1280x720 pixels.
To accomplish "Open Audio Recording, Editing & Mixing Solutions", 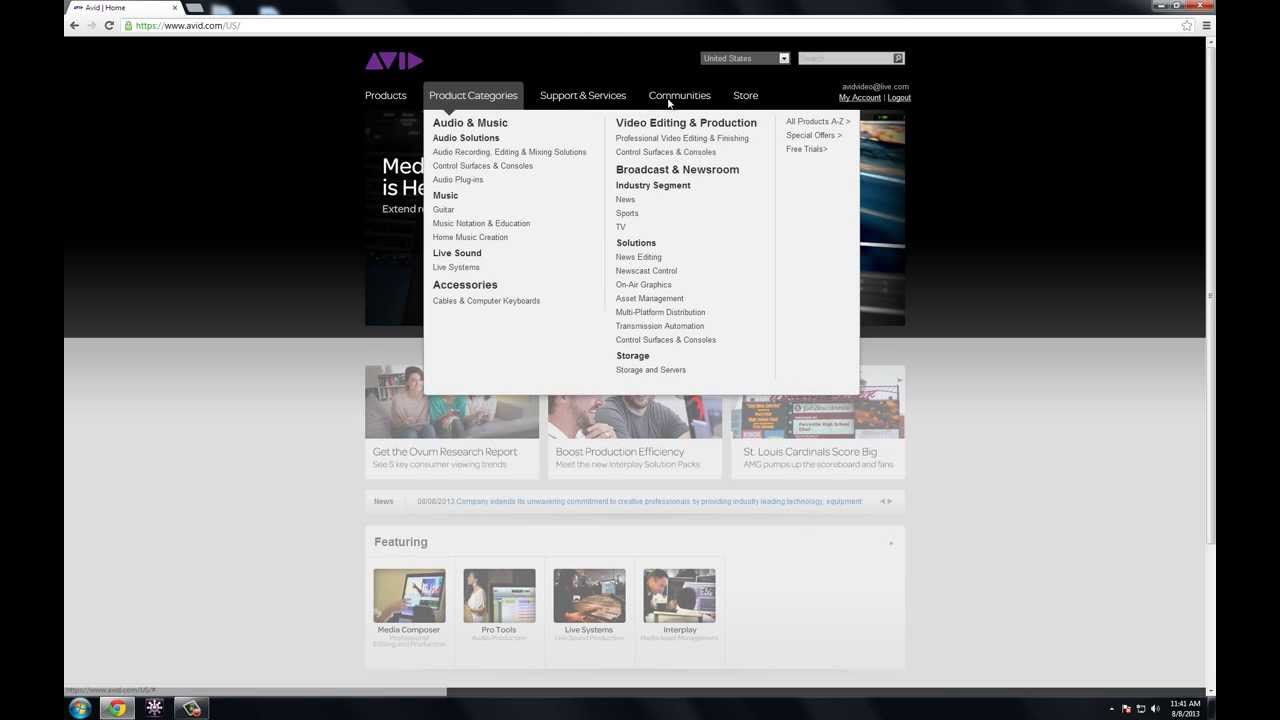I will [x=509, y=152].
